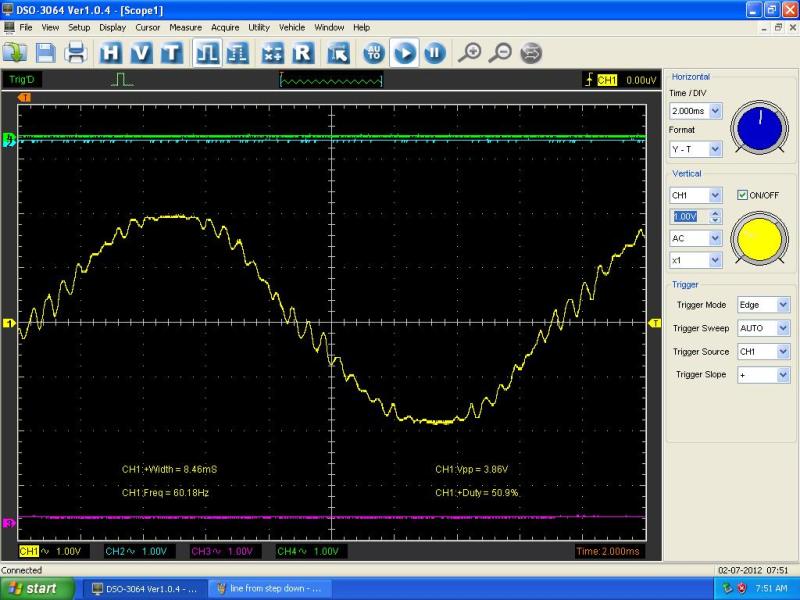800x600 pixels.
Task: Open the View menu
Action: 50,27
